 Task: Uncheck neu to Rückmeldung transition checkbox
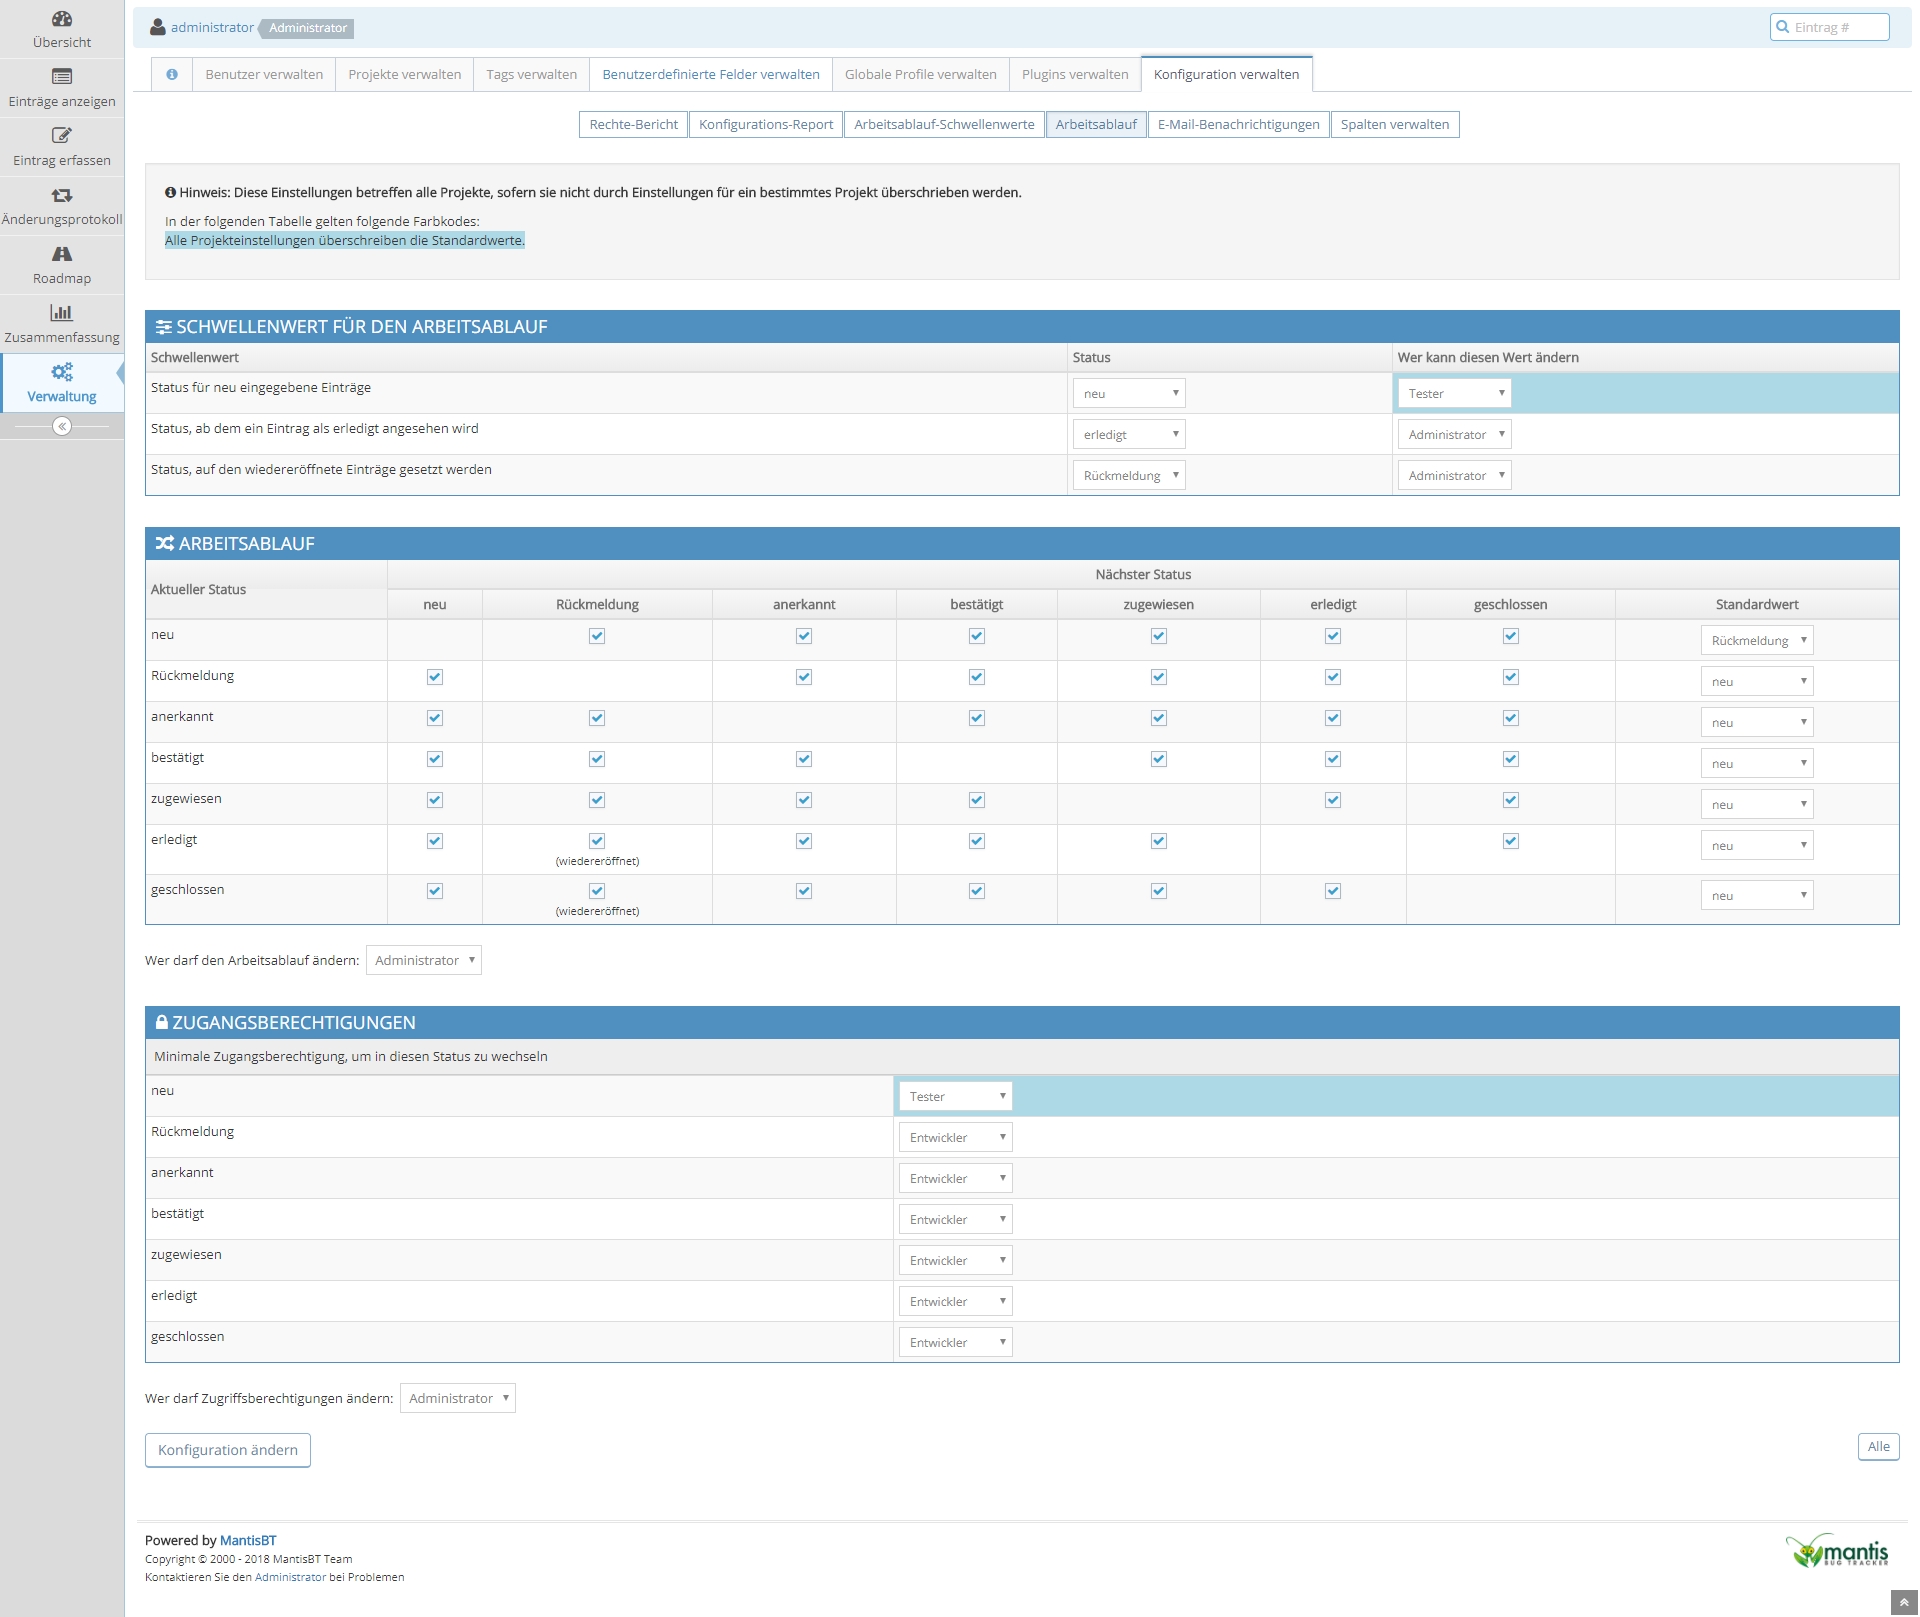pos(597,636)
